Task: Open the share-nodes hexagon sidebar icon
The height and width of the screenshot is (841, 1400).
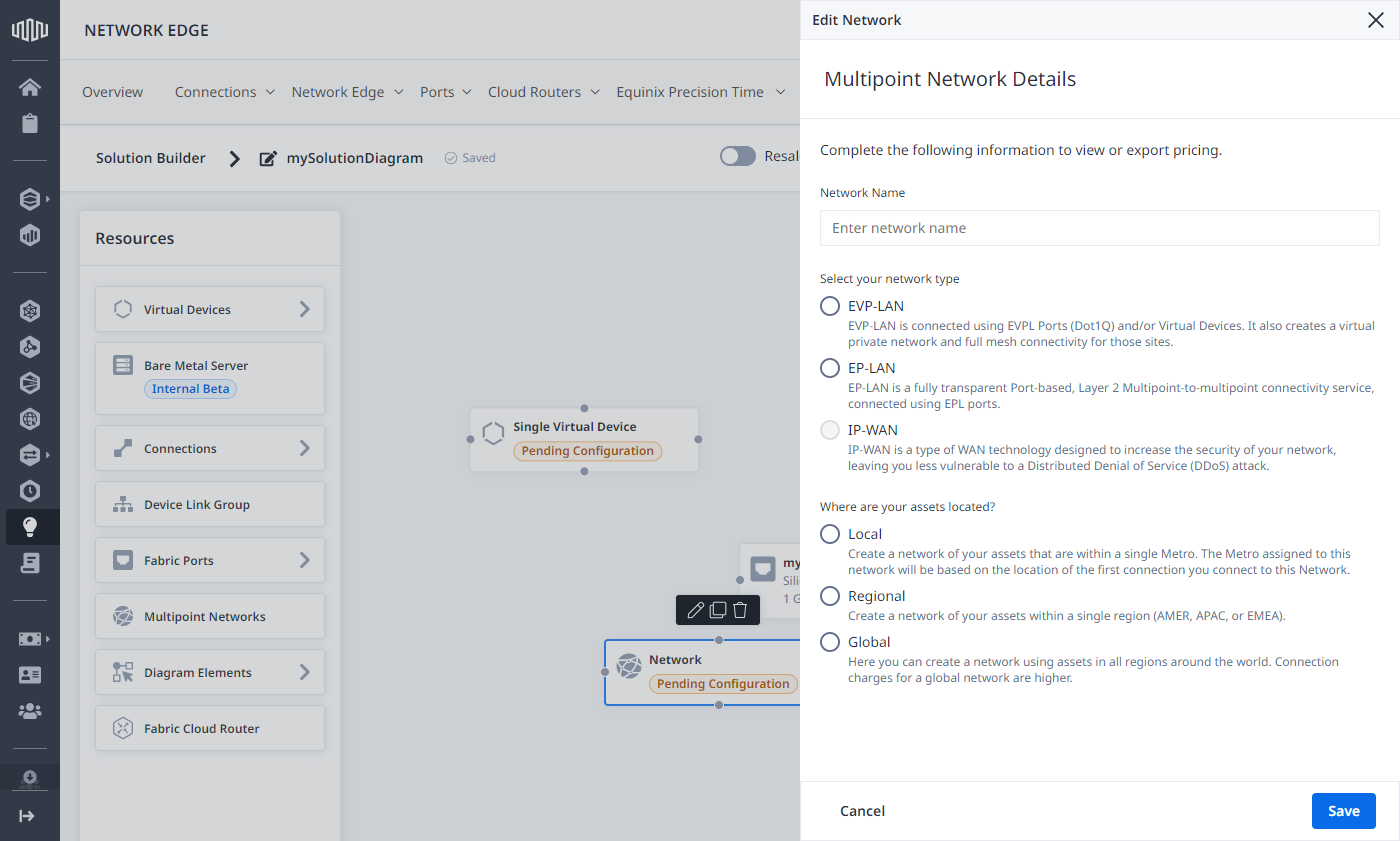Action: pos(30,347)
